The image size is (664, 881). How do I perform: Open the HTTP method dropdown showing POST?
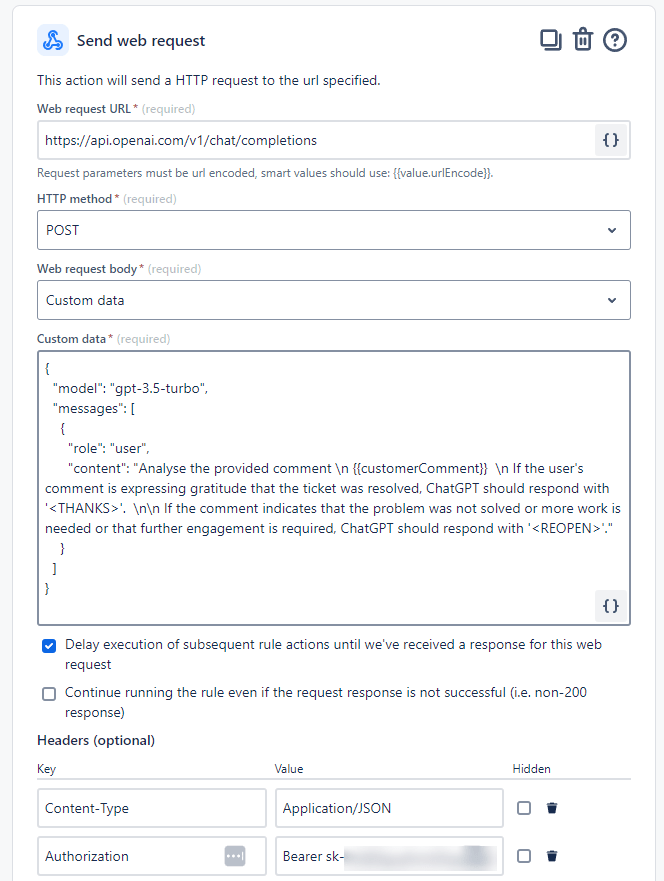pos(334,230)
